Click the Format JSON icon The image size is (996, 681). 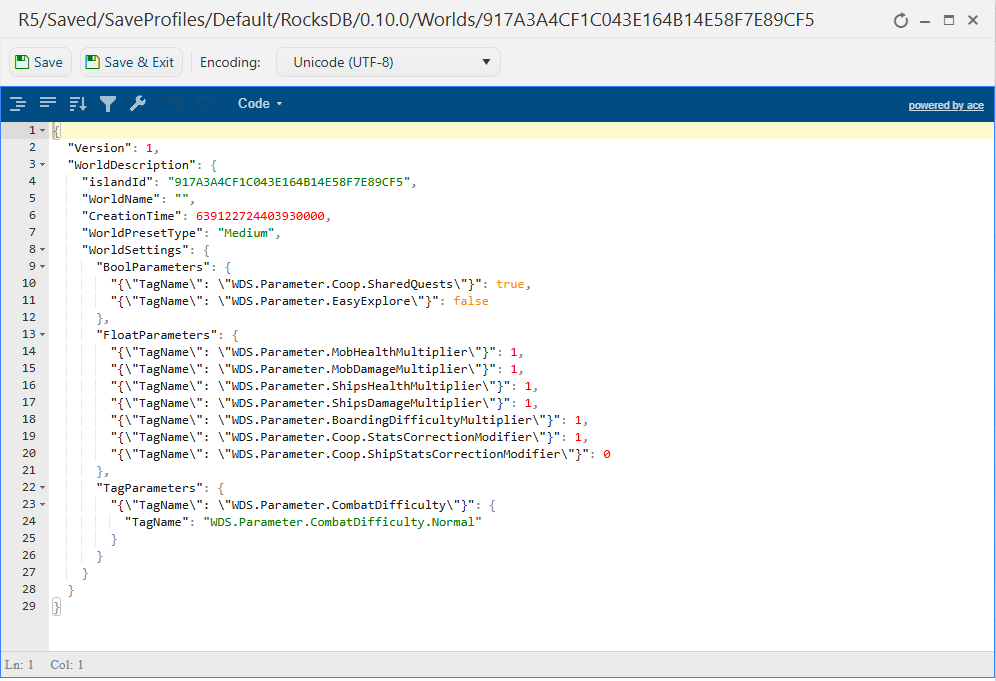pos(18,103)
